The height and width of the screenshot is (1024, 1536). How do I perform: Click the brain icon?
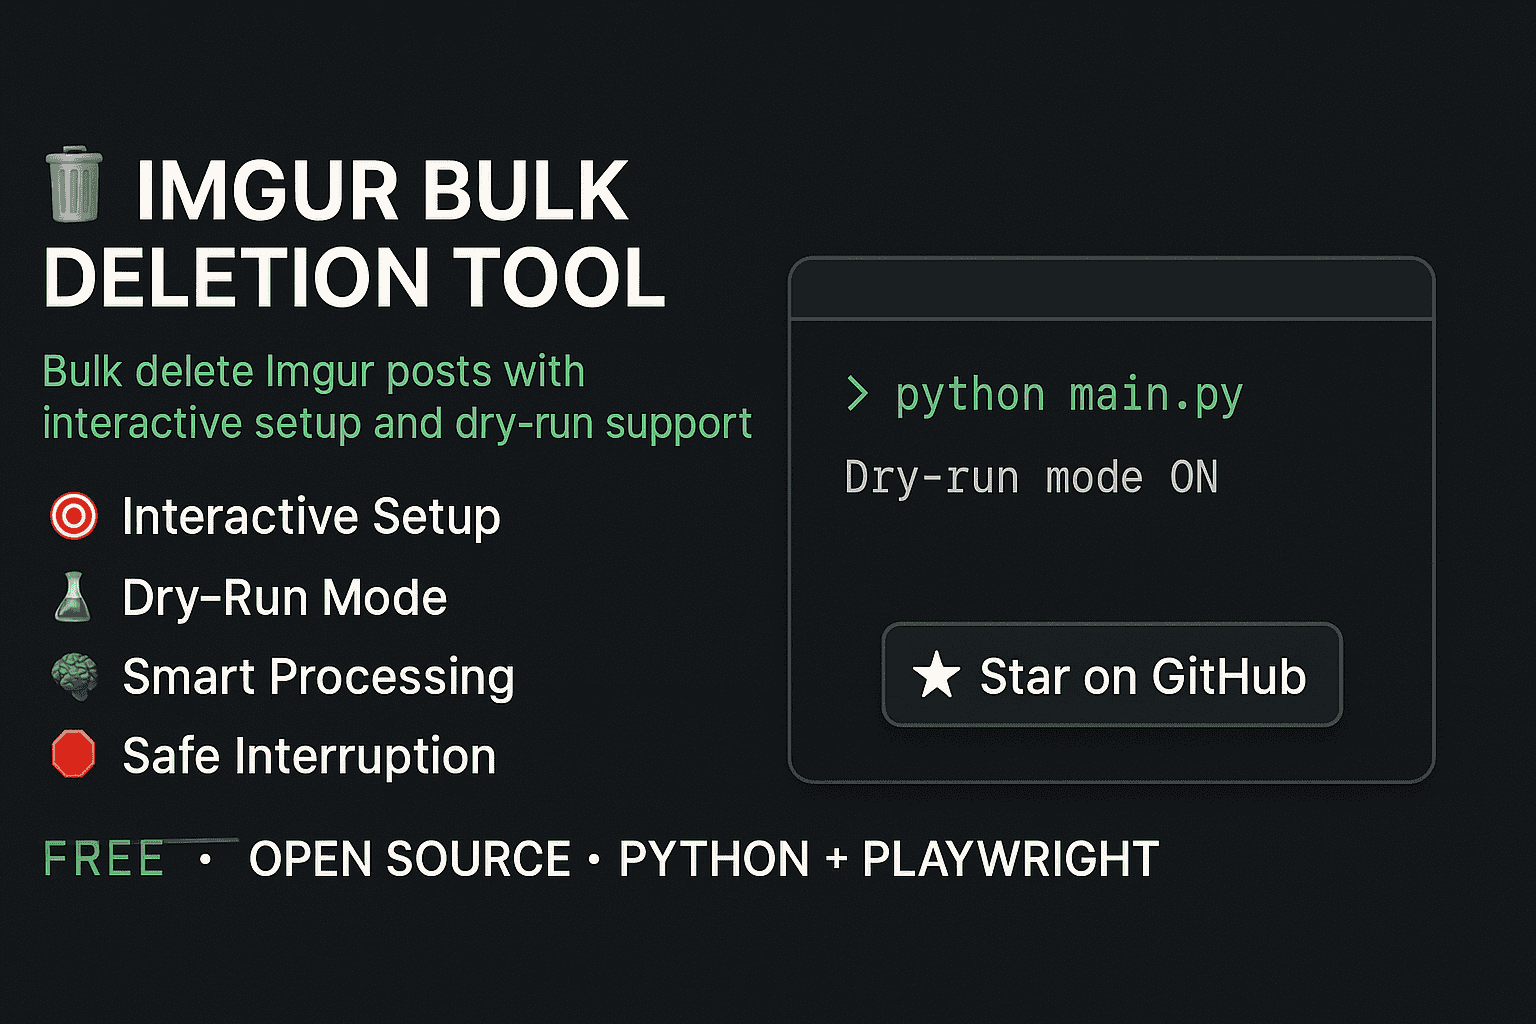click(74, 676)
